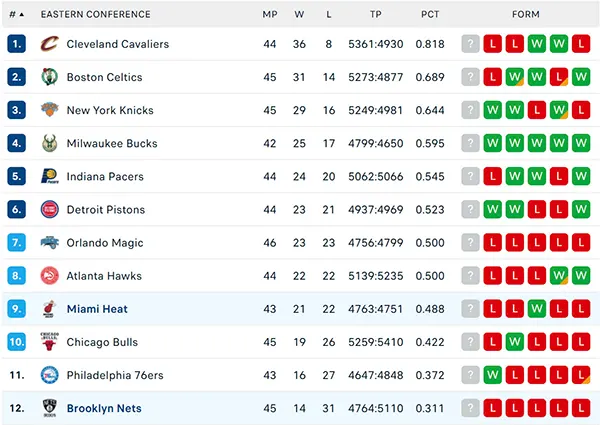Click the Detroit Pistons logo
Image resolution: width=600 pixels, height=425 pixels.
point(50,209)
